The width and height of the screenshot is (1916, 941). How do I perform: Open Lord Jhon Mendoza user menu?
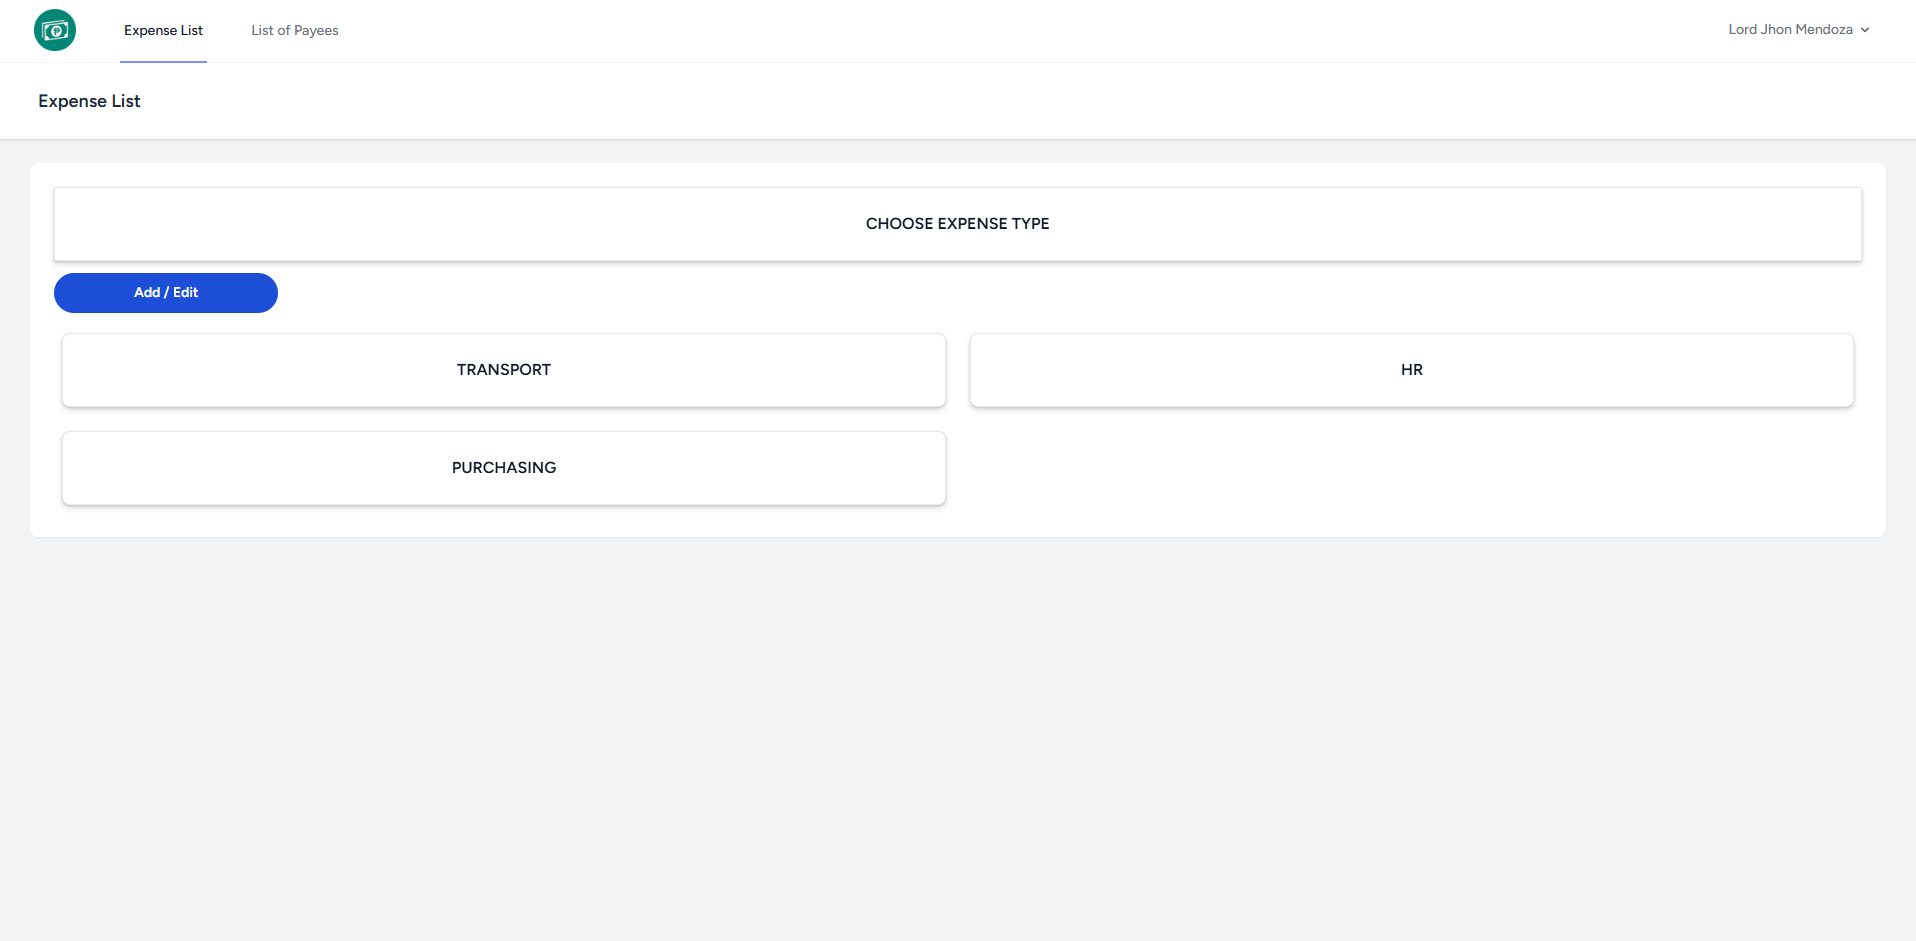coord(1798,30)
